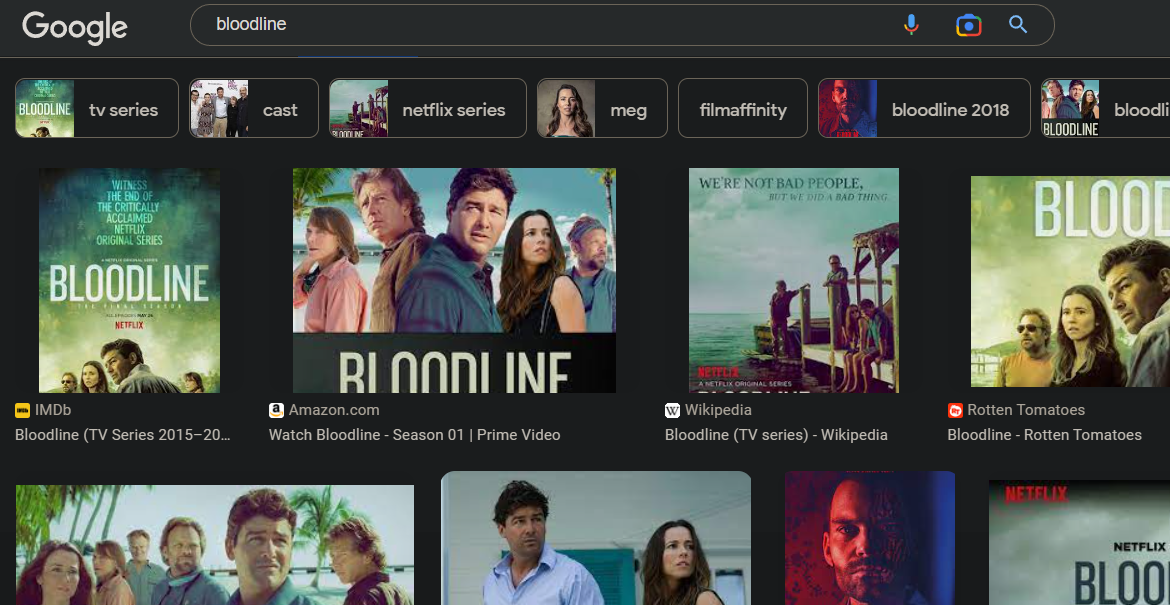1170x605 pixels.
Task: Open the Wikipedia dock poster image
Action: coord(794,280)
